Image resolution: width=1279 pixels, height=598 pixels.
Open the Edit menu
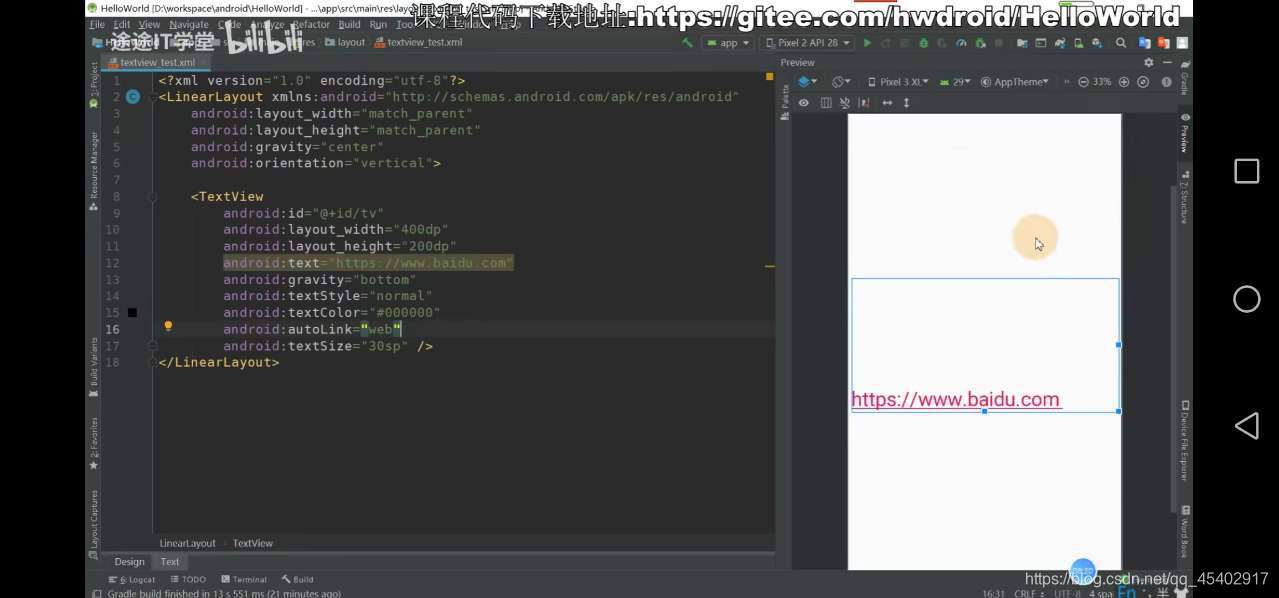tap(122, 24)
